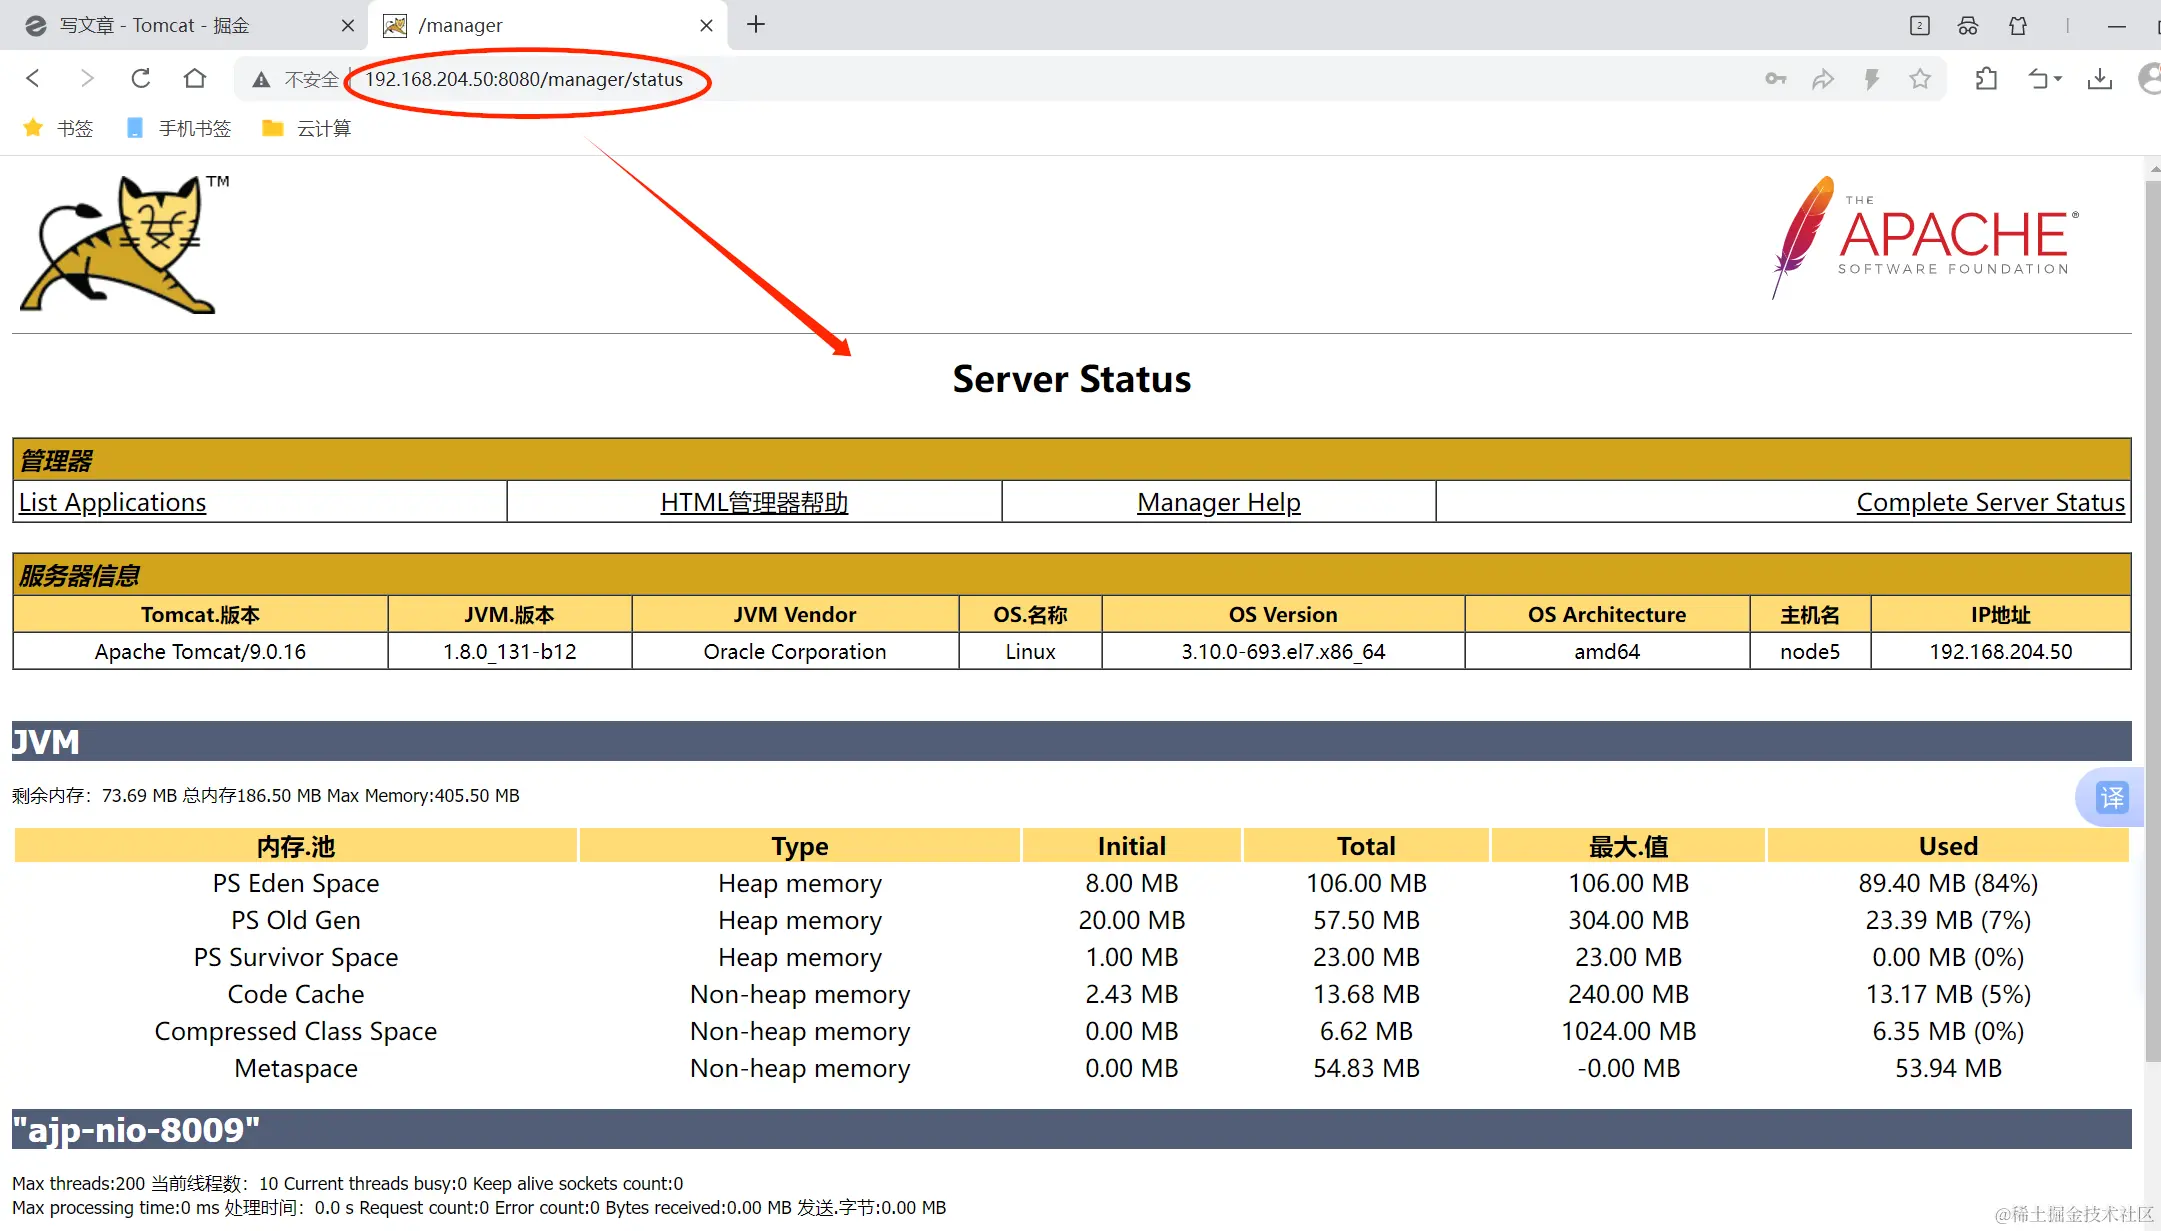Click the floating translate page icon
The height and width of the screenshot is (1231, 2161).
pos(2111,797)
